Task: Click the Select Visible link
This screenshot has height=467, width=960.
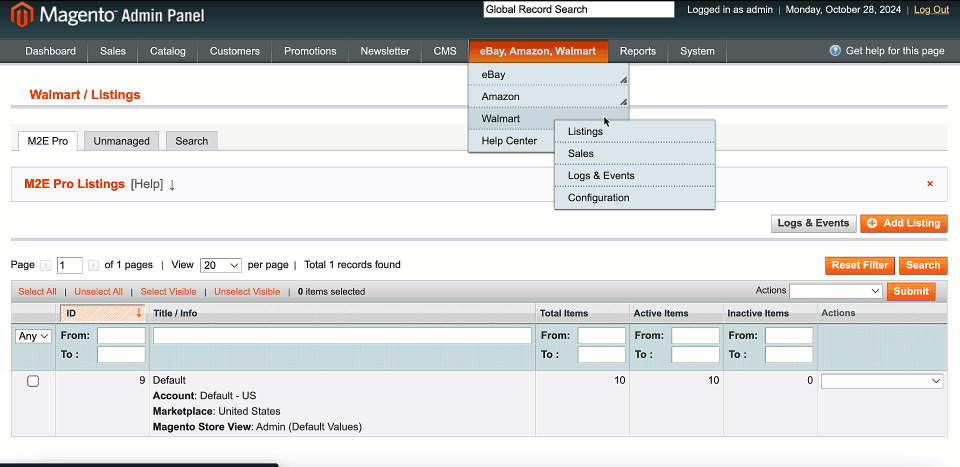Action: (x=168, y=292)
